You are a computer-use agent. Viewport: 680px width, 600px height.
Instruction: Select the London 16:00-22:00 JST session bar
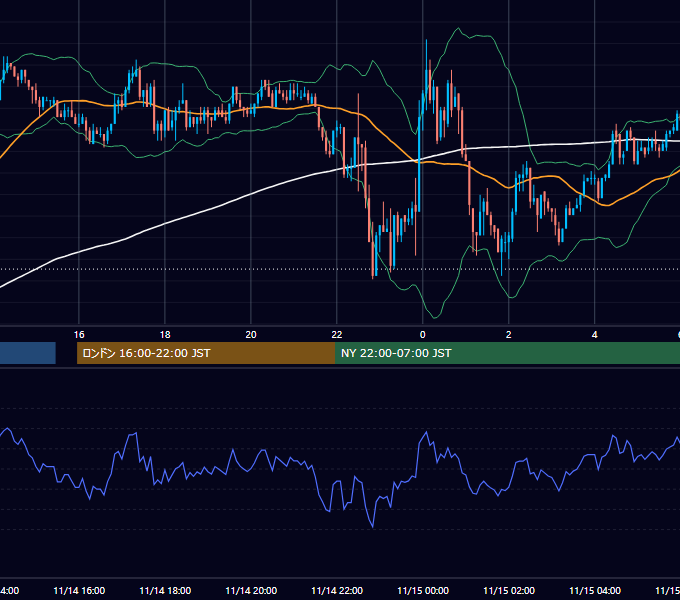(206, 353)
